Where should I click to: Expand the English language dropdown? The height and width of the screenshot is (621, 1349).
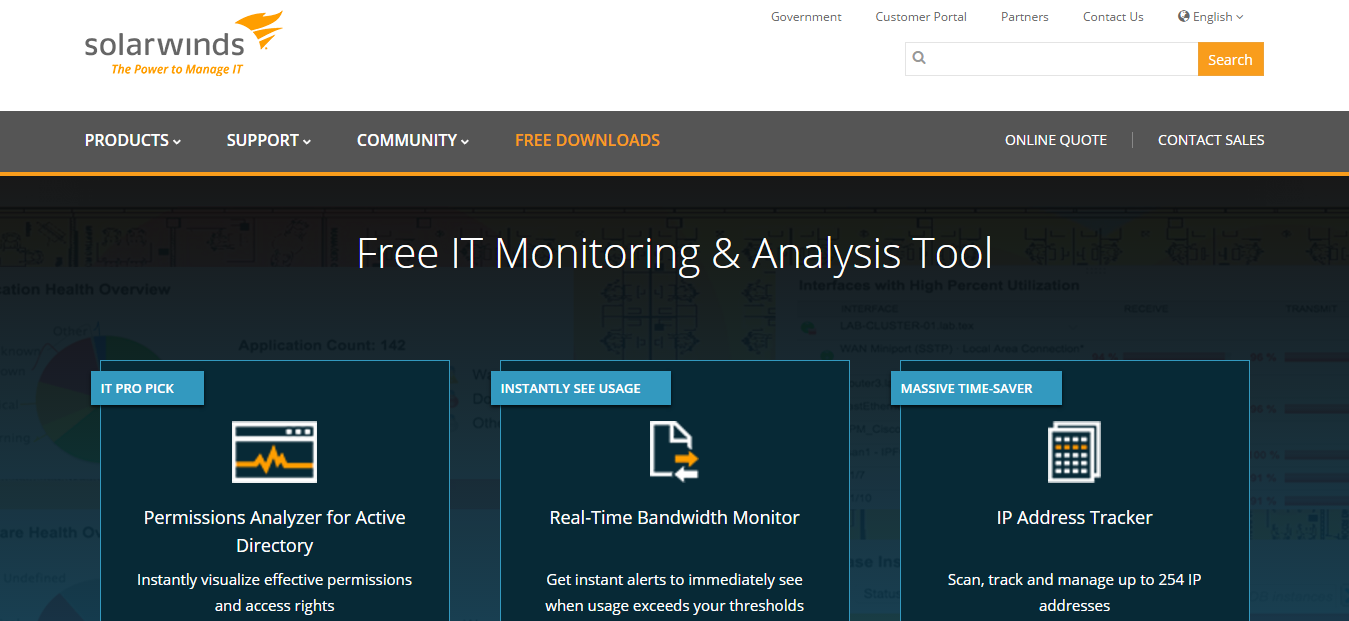(1211, 16)
